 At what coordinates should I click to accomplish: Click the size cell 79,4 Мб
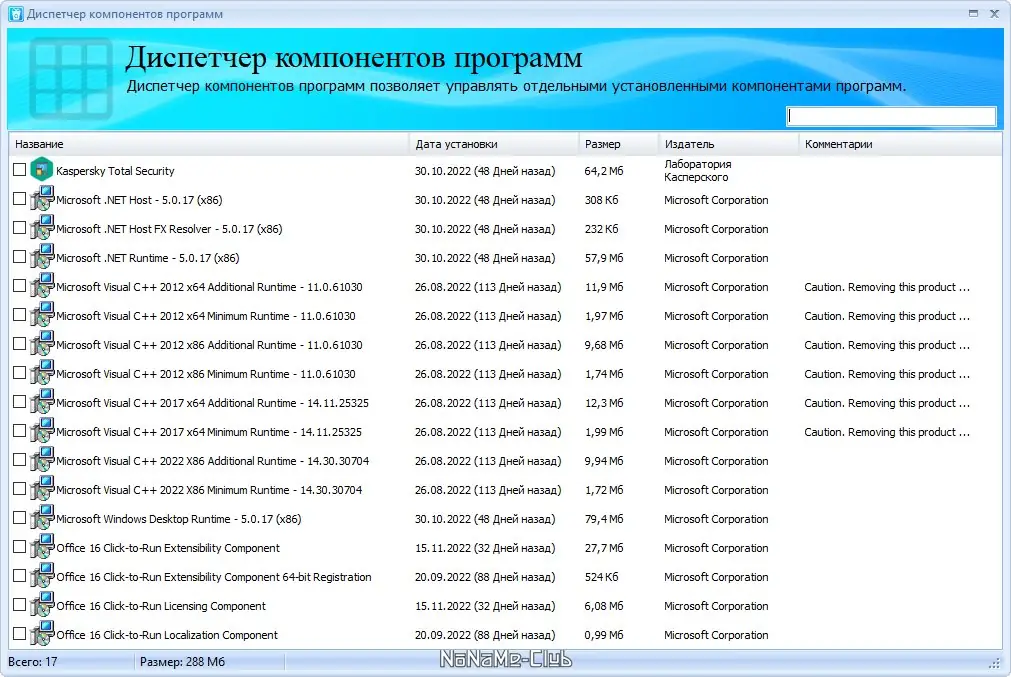pos(604,519)
